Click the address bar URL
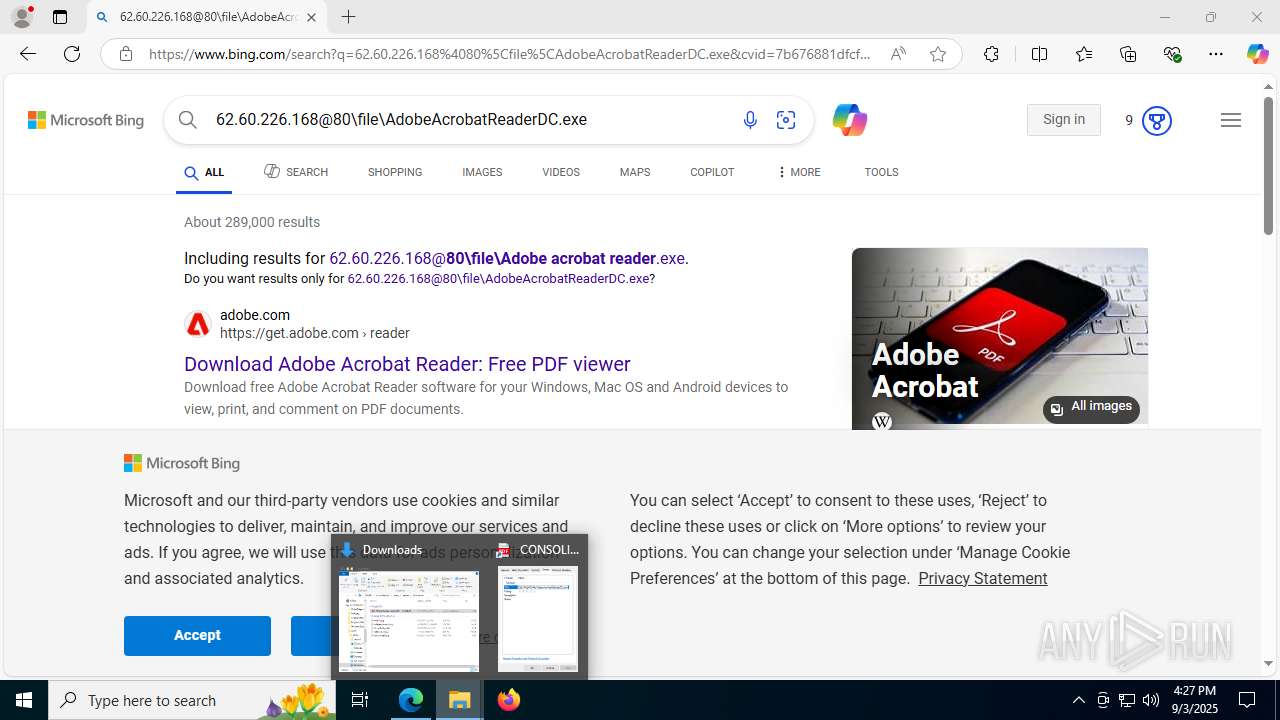The width and height of the screenshot is (1280, 720). pyautogui.click(x=510, y=54)
